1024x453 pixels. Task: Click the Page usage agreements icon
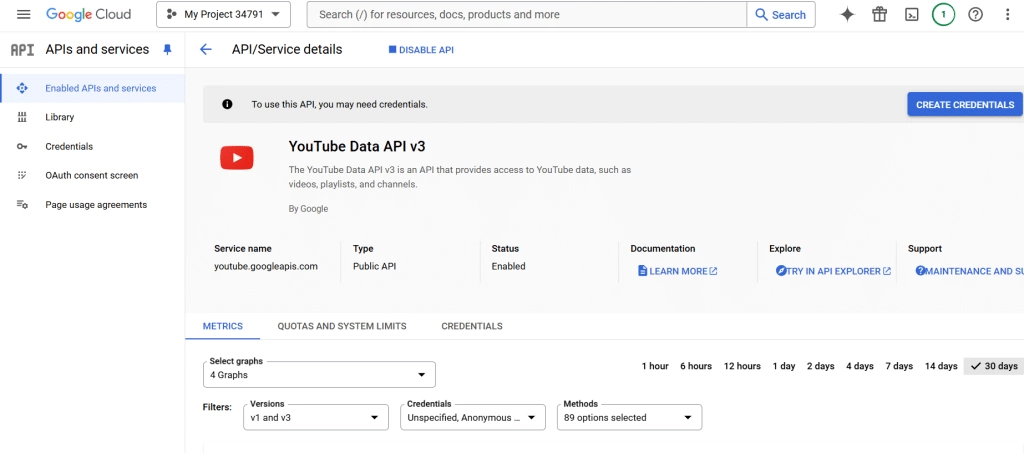(x=22, y=205)
